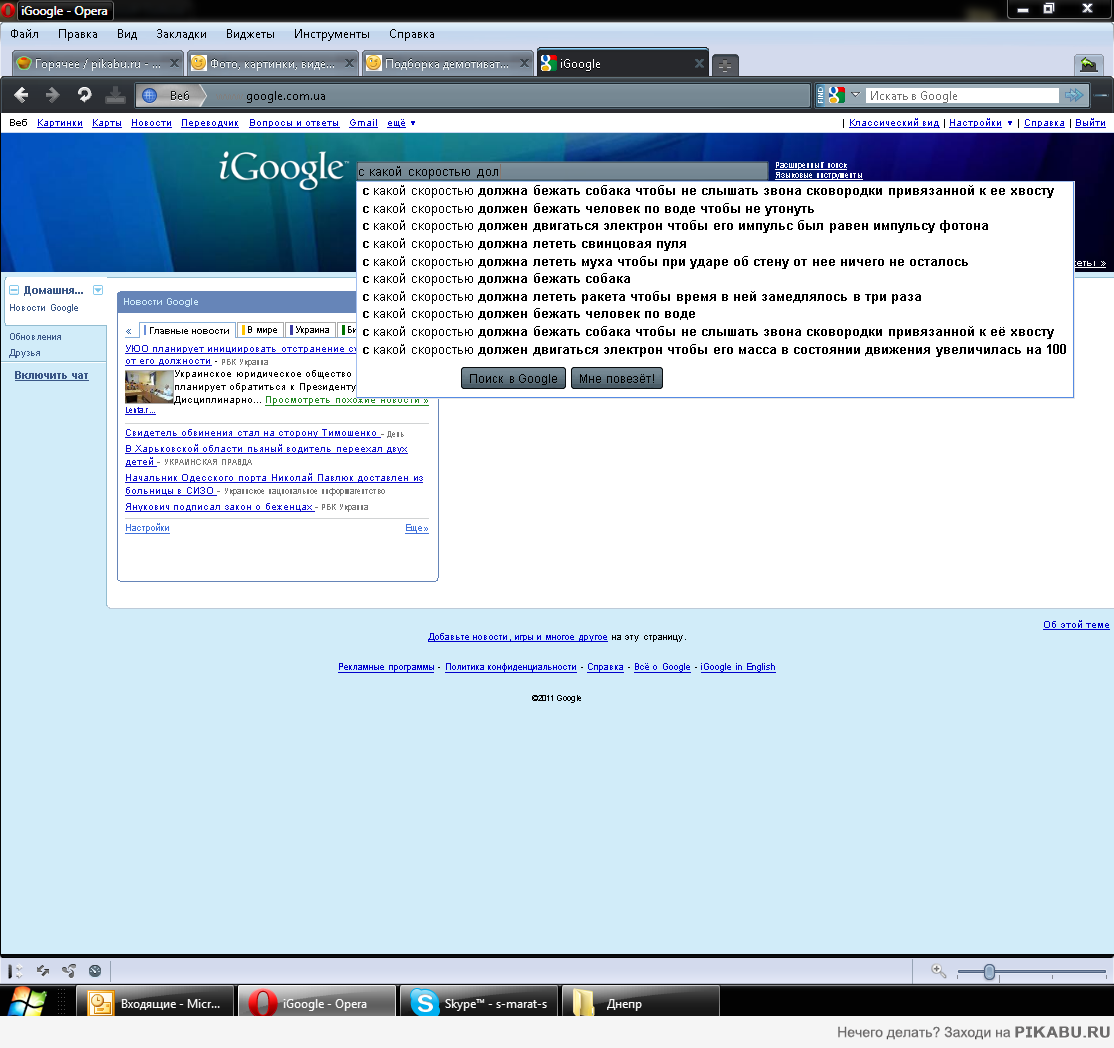This screenshot has height=1048, width=1114.
Task: Run search with the double-arrow button
Action: click(1074, 95)
